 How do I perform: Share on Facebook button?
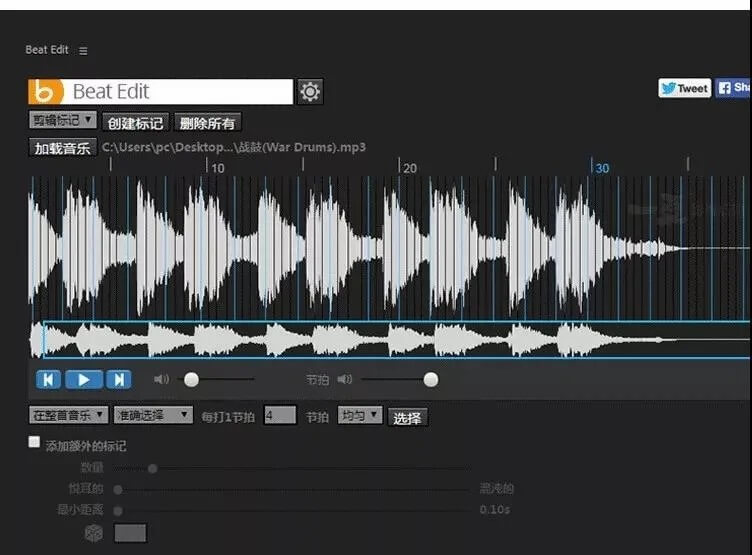(x=733, y=88)
